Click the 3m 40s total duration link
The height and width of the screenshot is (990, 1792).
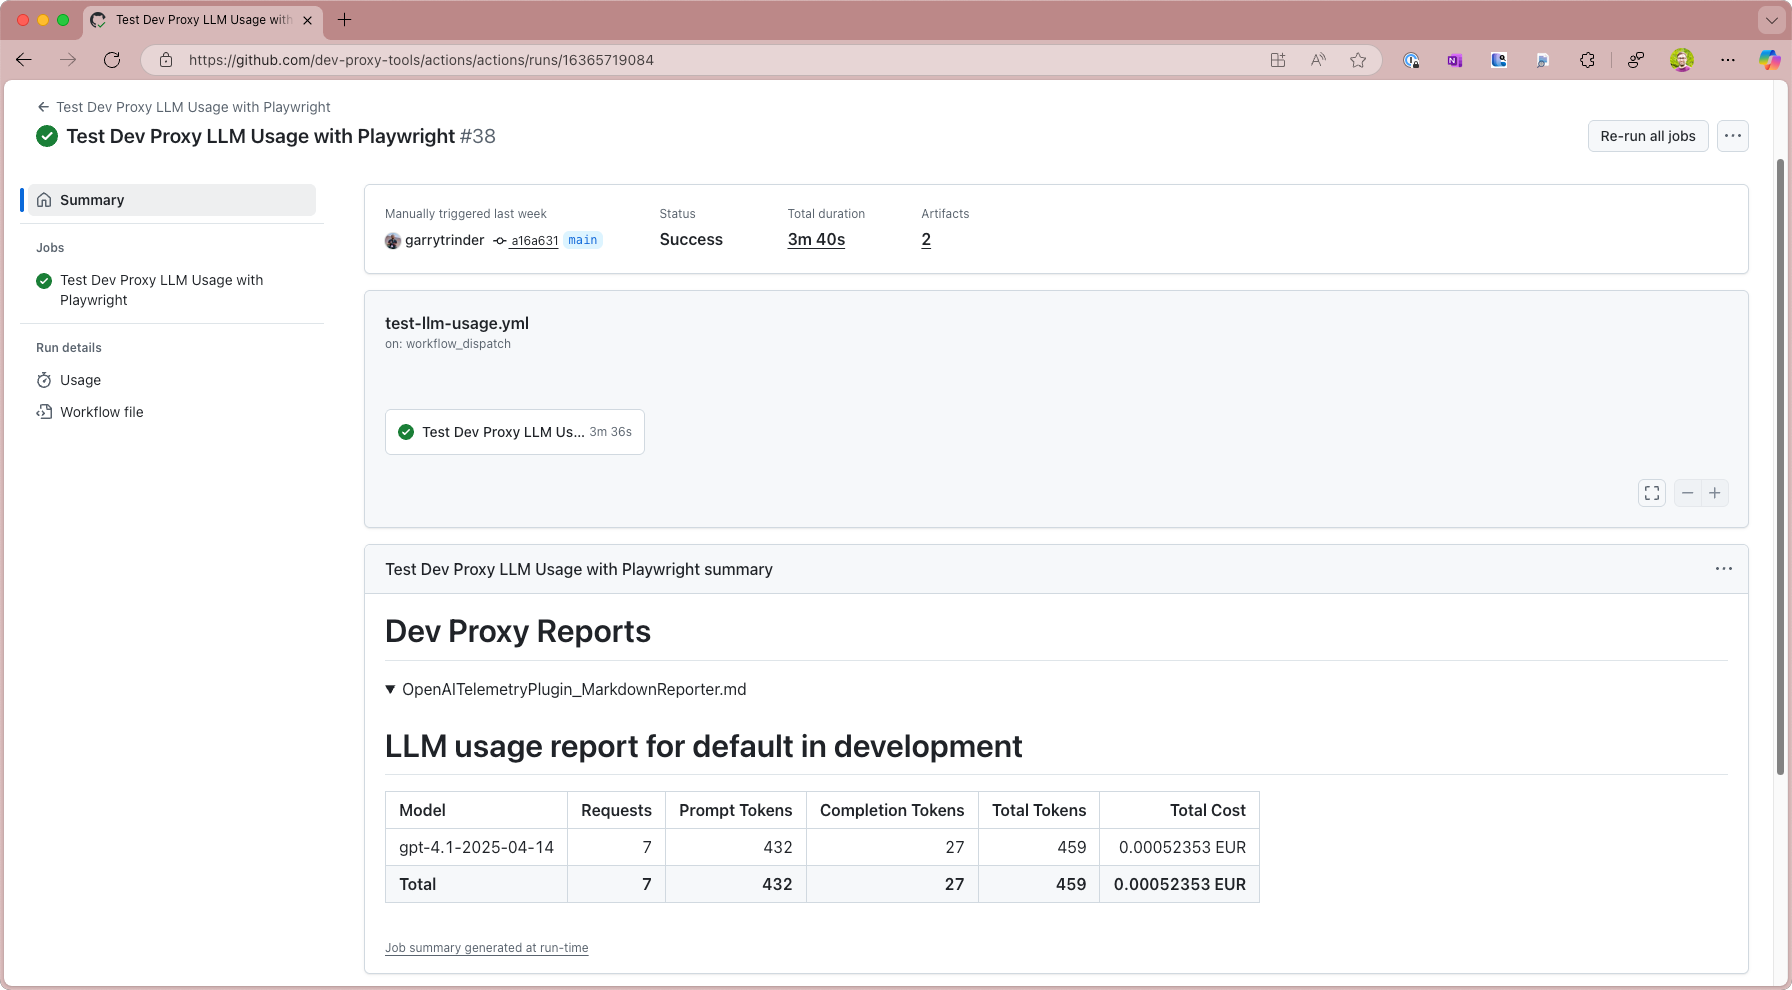point(816,239)
